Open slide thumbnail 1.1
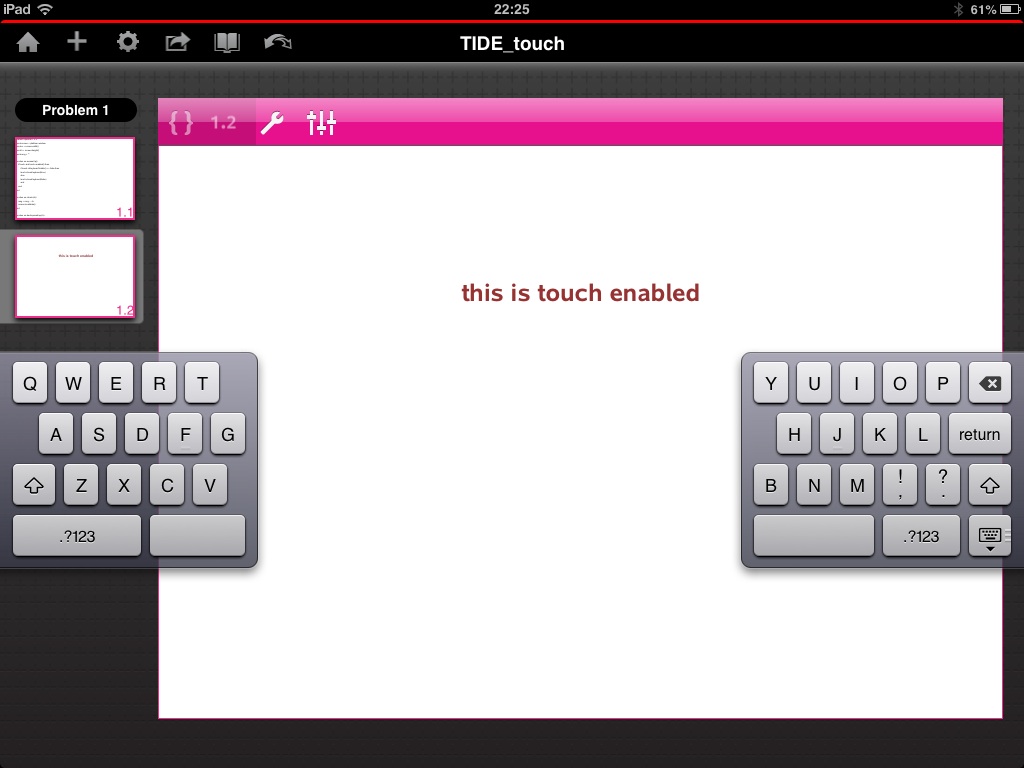Viewport: 1024px width, 768px height. [75, 178]
